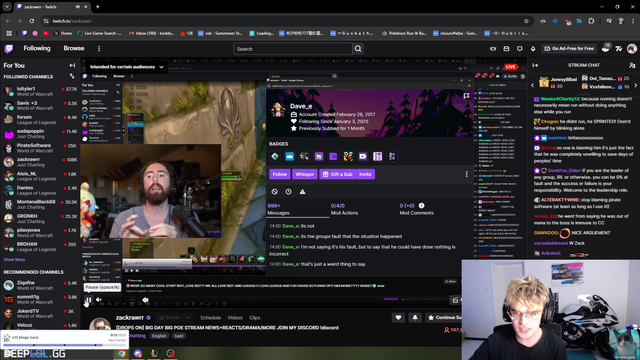
Task: Select the Mod Actions tab in user card
Action: (x=344, y=209)
